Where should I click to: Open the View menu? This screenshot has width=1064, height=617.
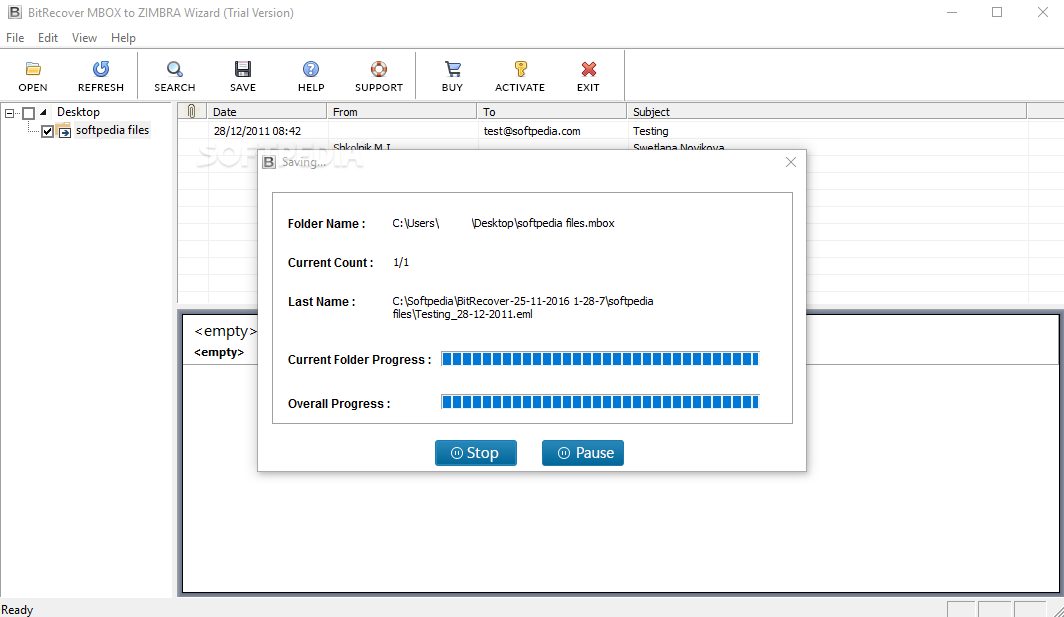pyautogui.click(x=84, y=37)
